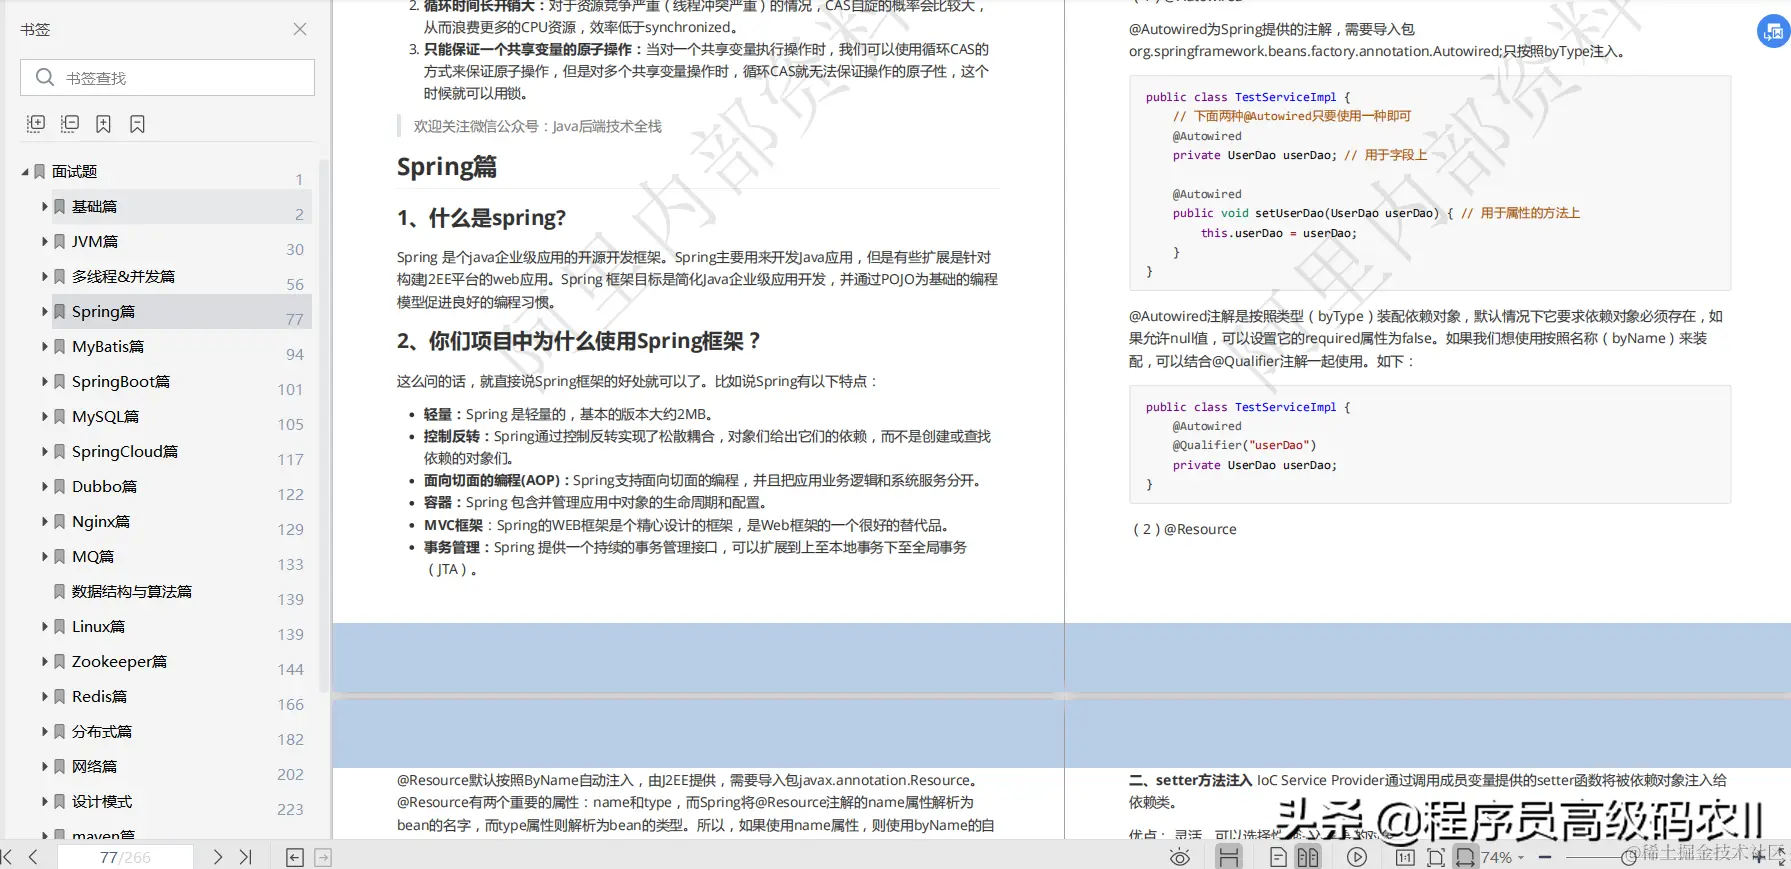
Task: Click the heading 2、你们项目中为什么使用Spring框架？
Action: (x=580, y=341)
